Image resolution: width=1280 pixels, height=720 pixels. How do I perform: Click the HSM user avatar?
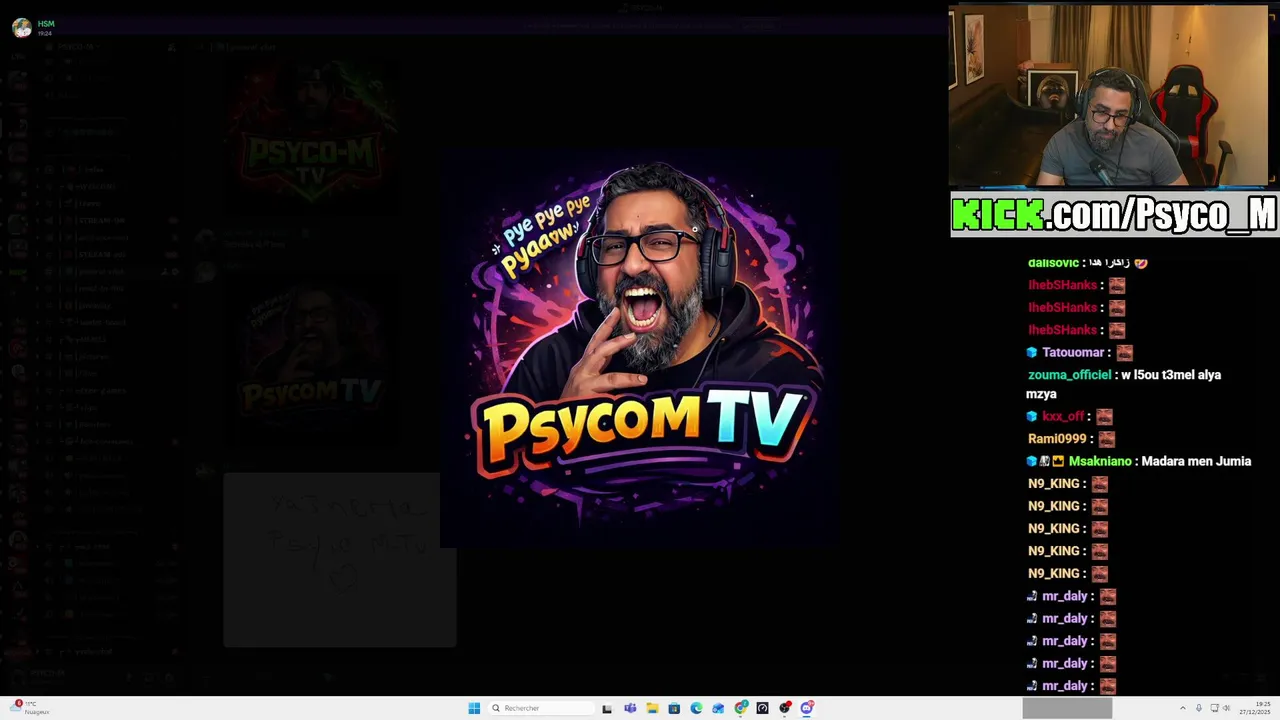[22, 28]
